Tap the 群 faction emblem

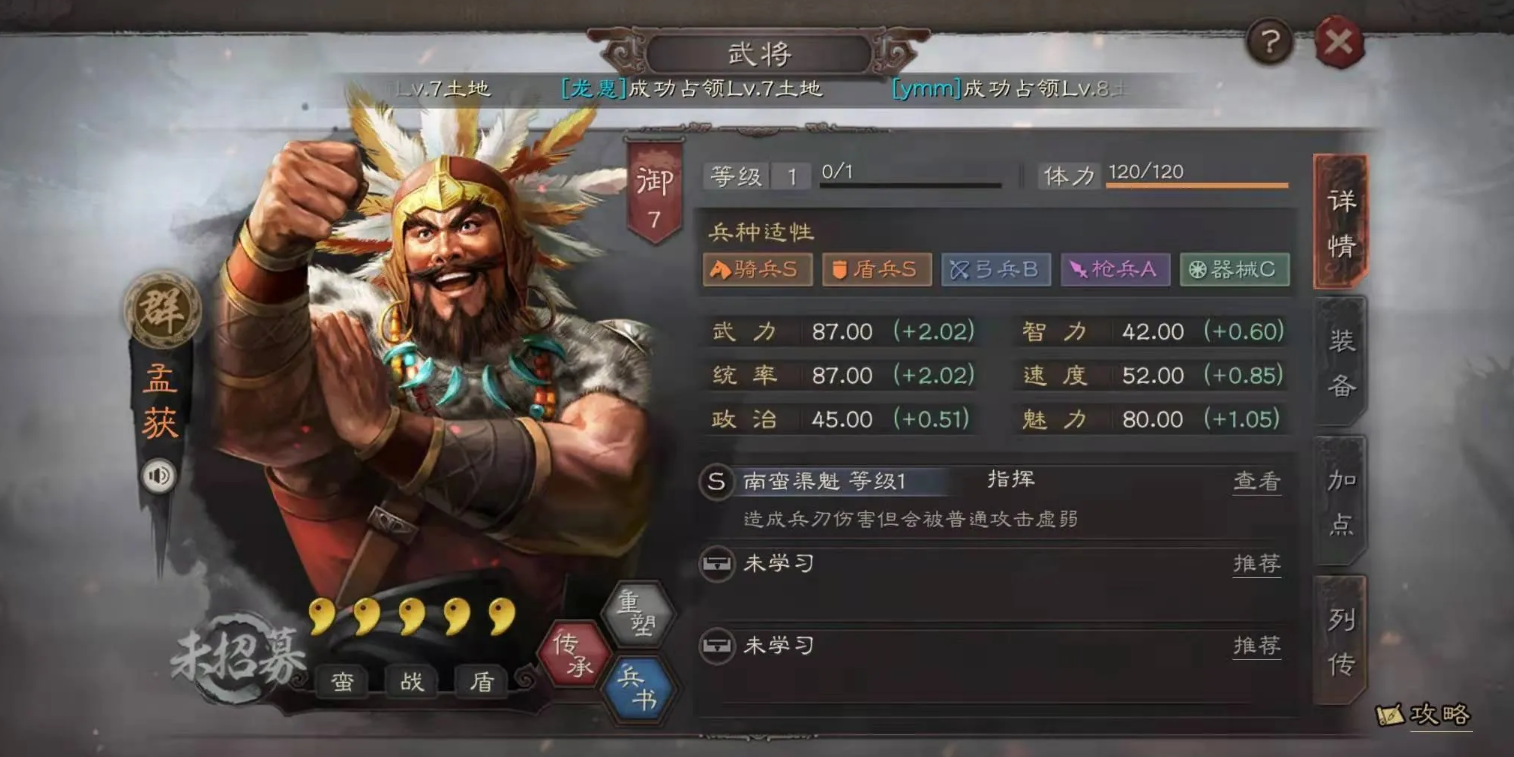162,309
